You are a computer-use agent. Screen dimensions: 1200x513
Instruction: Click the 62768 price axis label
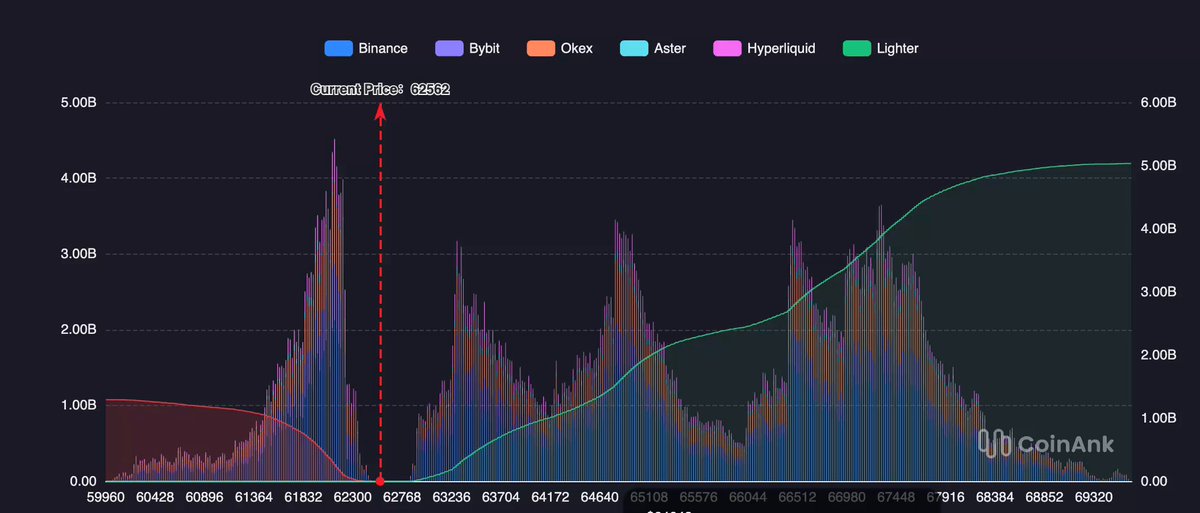(402, 497)
